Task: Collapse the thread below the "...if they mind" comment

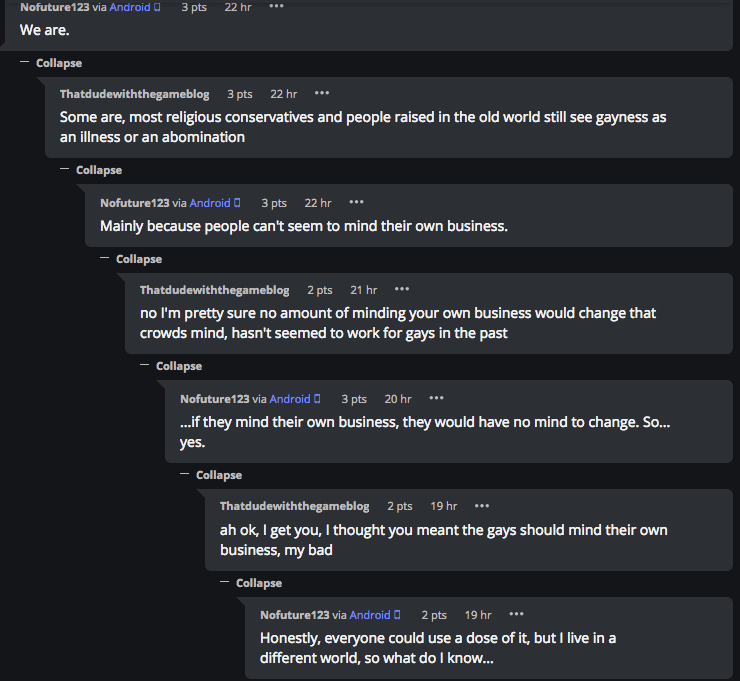Action: (x=211, y=475)
